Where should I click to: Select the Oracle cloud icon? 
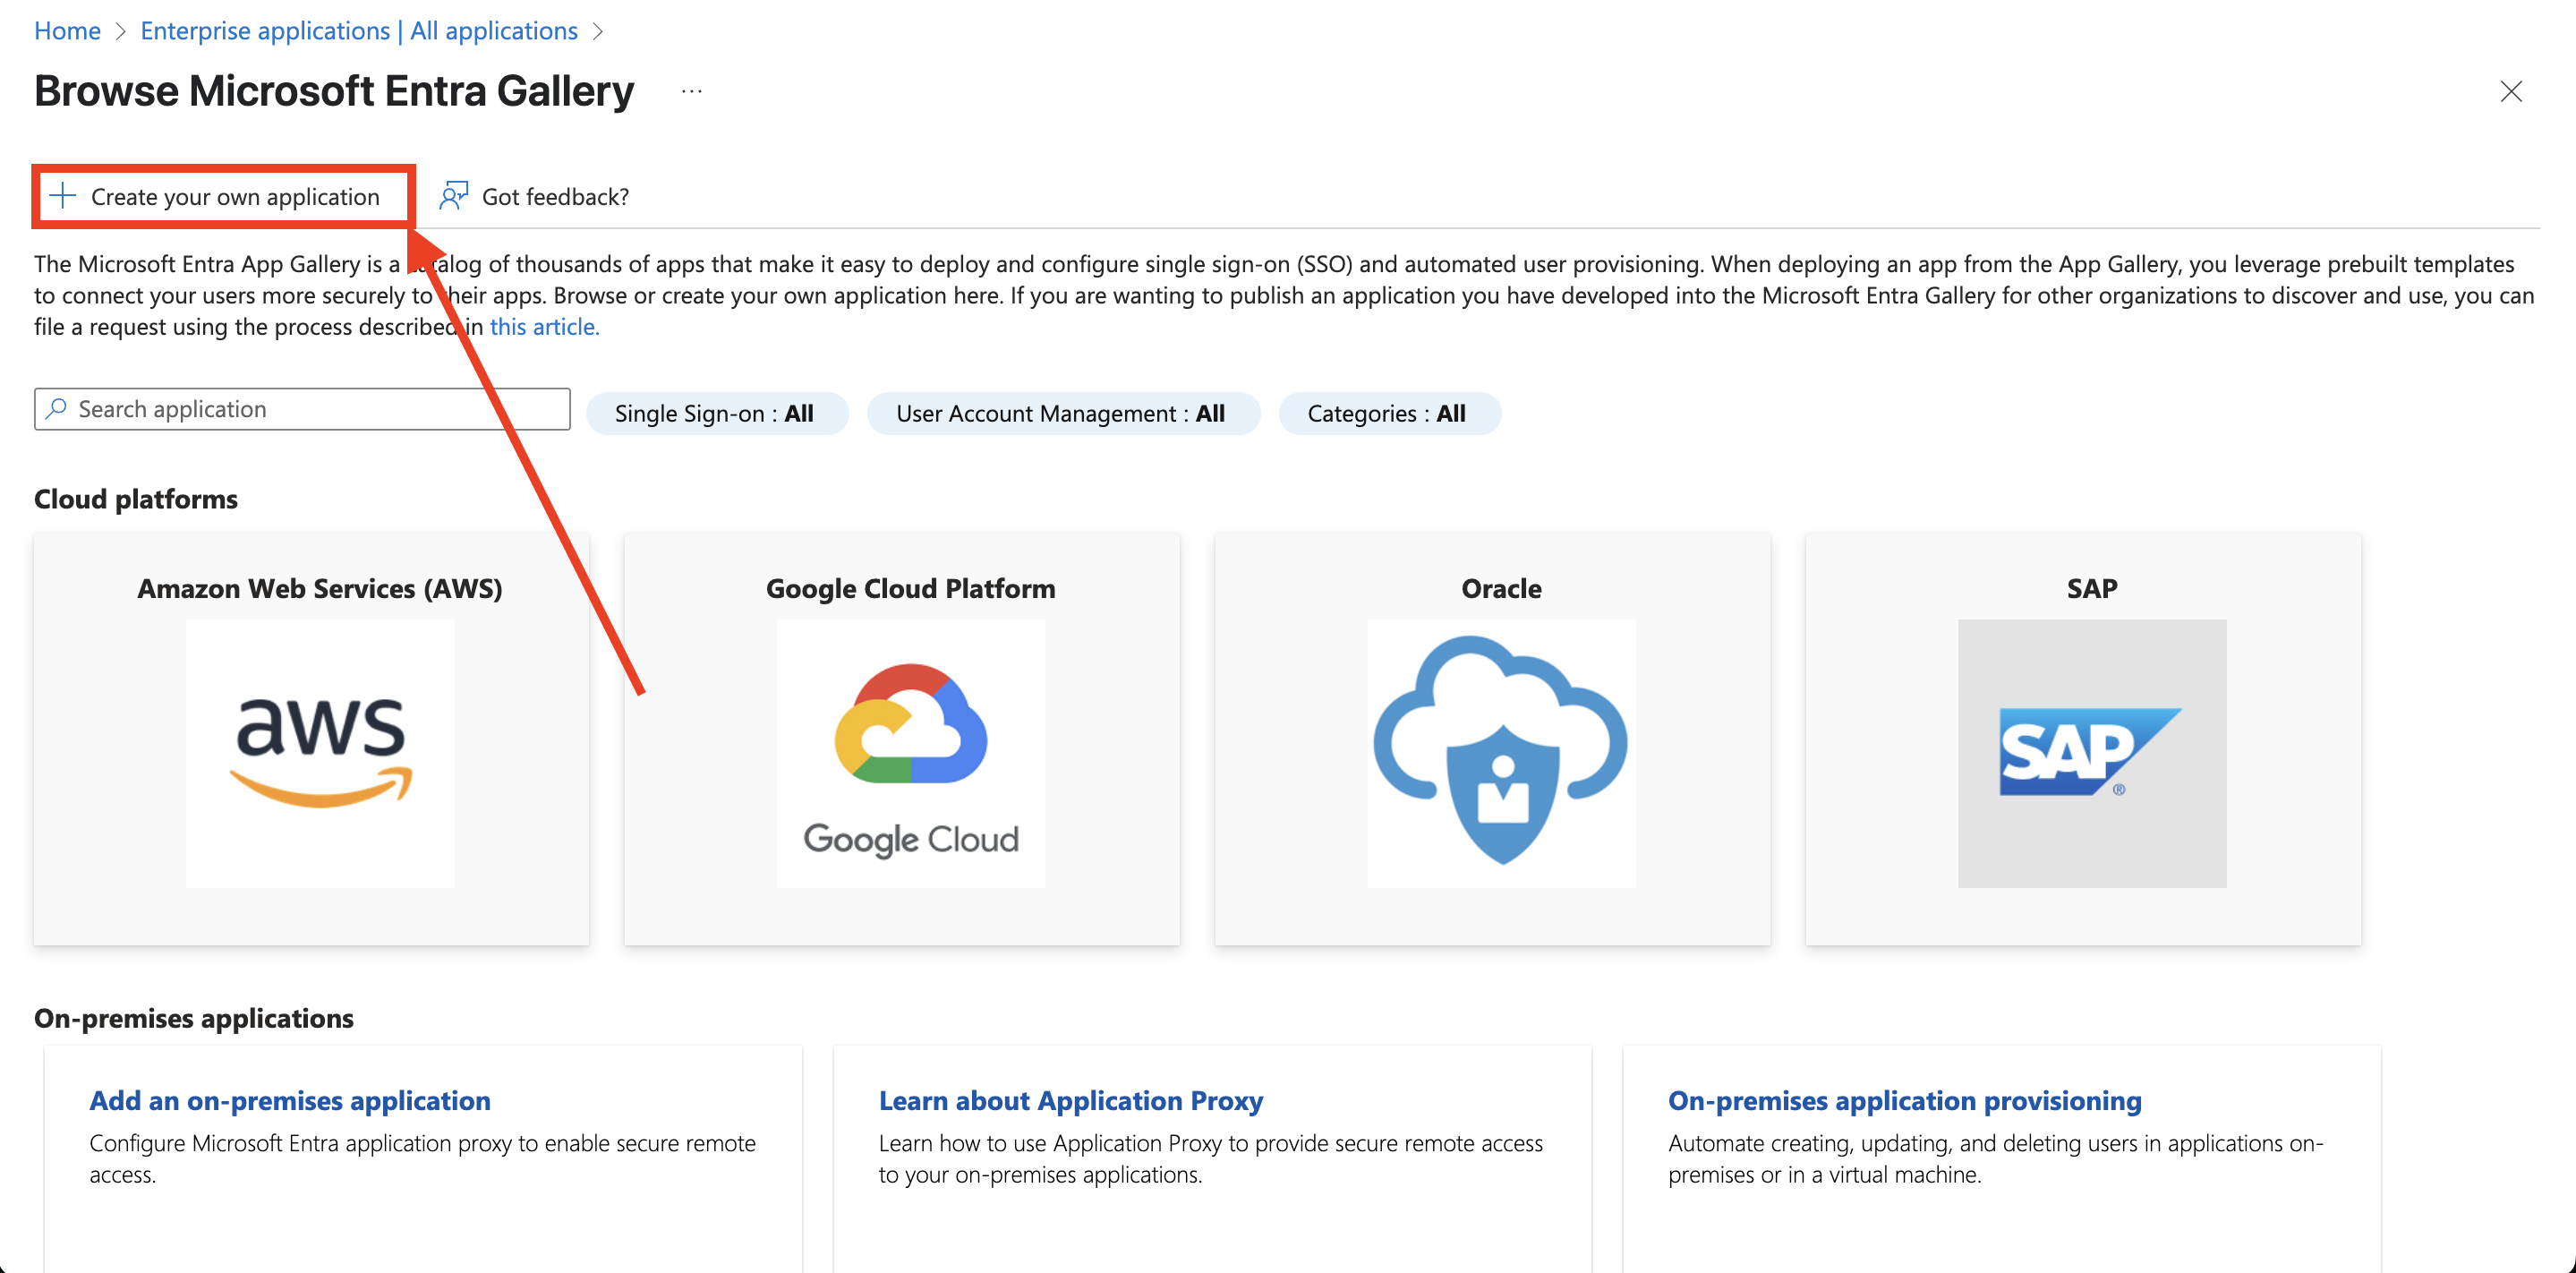coord(1500,754)
